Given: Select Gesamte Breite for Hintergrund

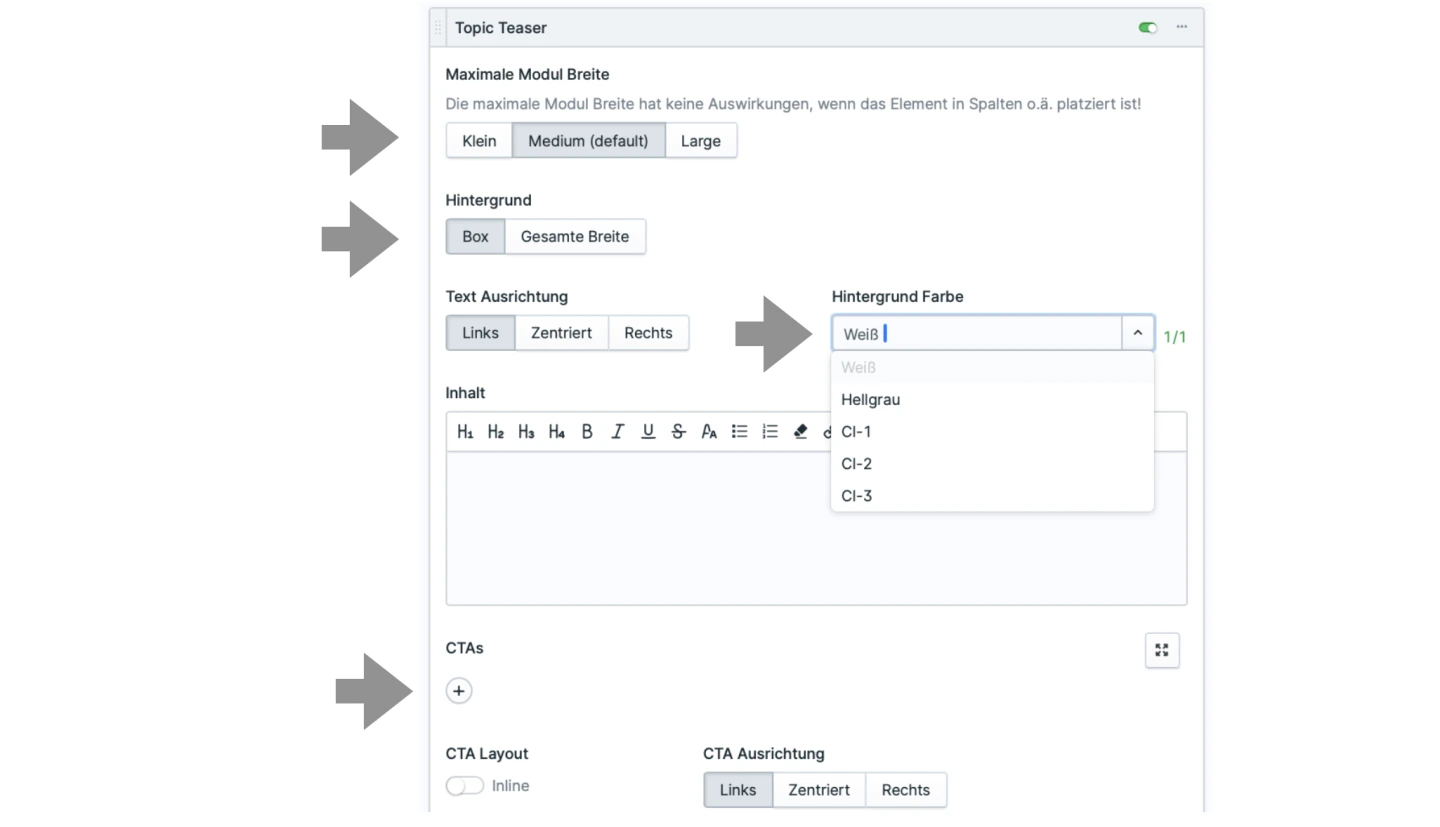Looking at the screenshot, I should coord(575,237).
